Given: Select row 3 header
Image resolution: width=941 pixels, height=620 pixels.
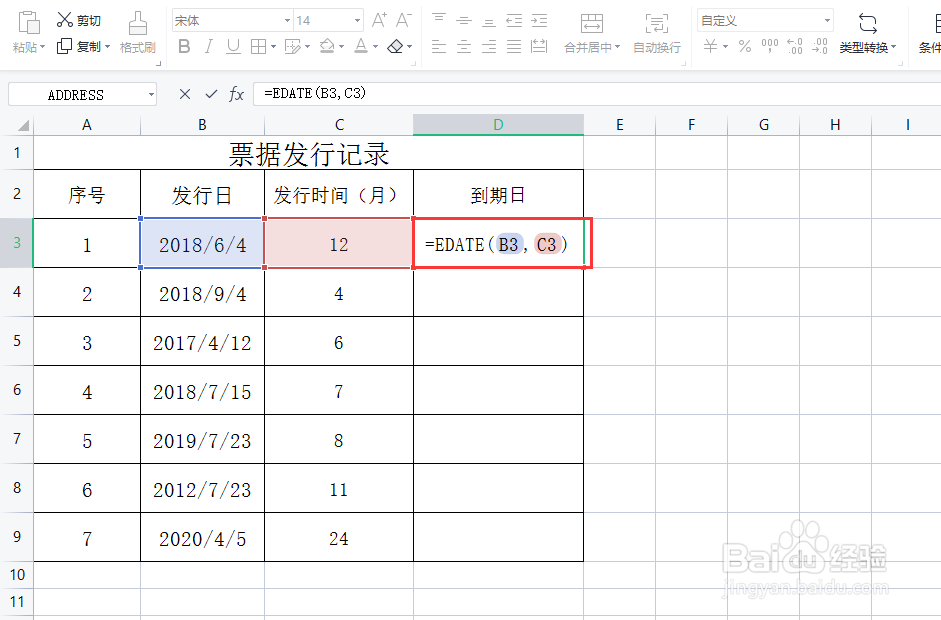Looking at the screenshot, I should pos(17,243).
